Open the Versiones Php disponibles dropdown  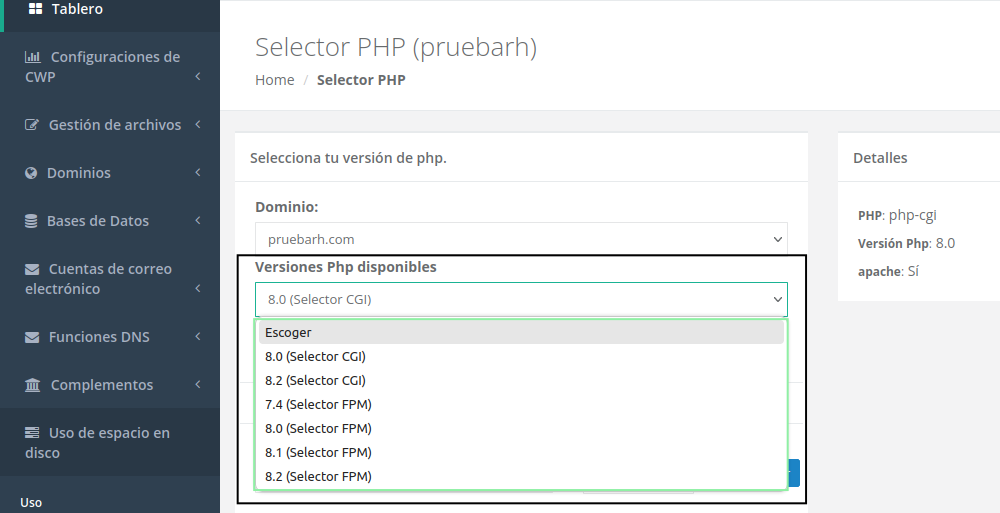pos(521,299)
